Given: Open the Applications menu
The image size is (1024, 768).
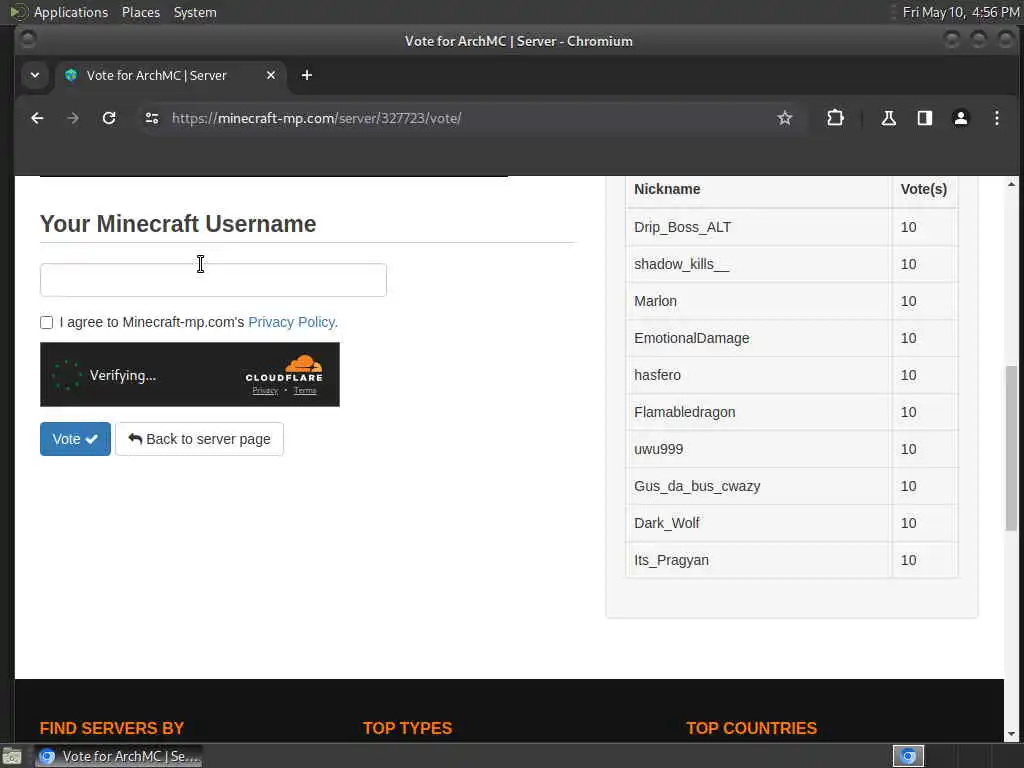Looking at the screenshot, I should (x=71, y=12).
